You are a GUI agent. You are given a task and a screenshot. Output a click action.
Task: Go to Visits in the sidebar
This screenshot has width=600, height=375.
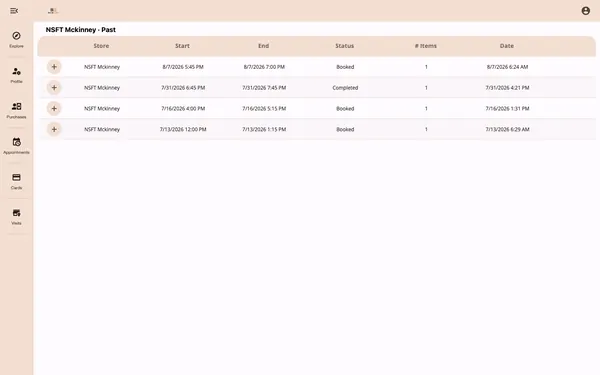click(x=16, y=217)
